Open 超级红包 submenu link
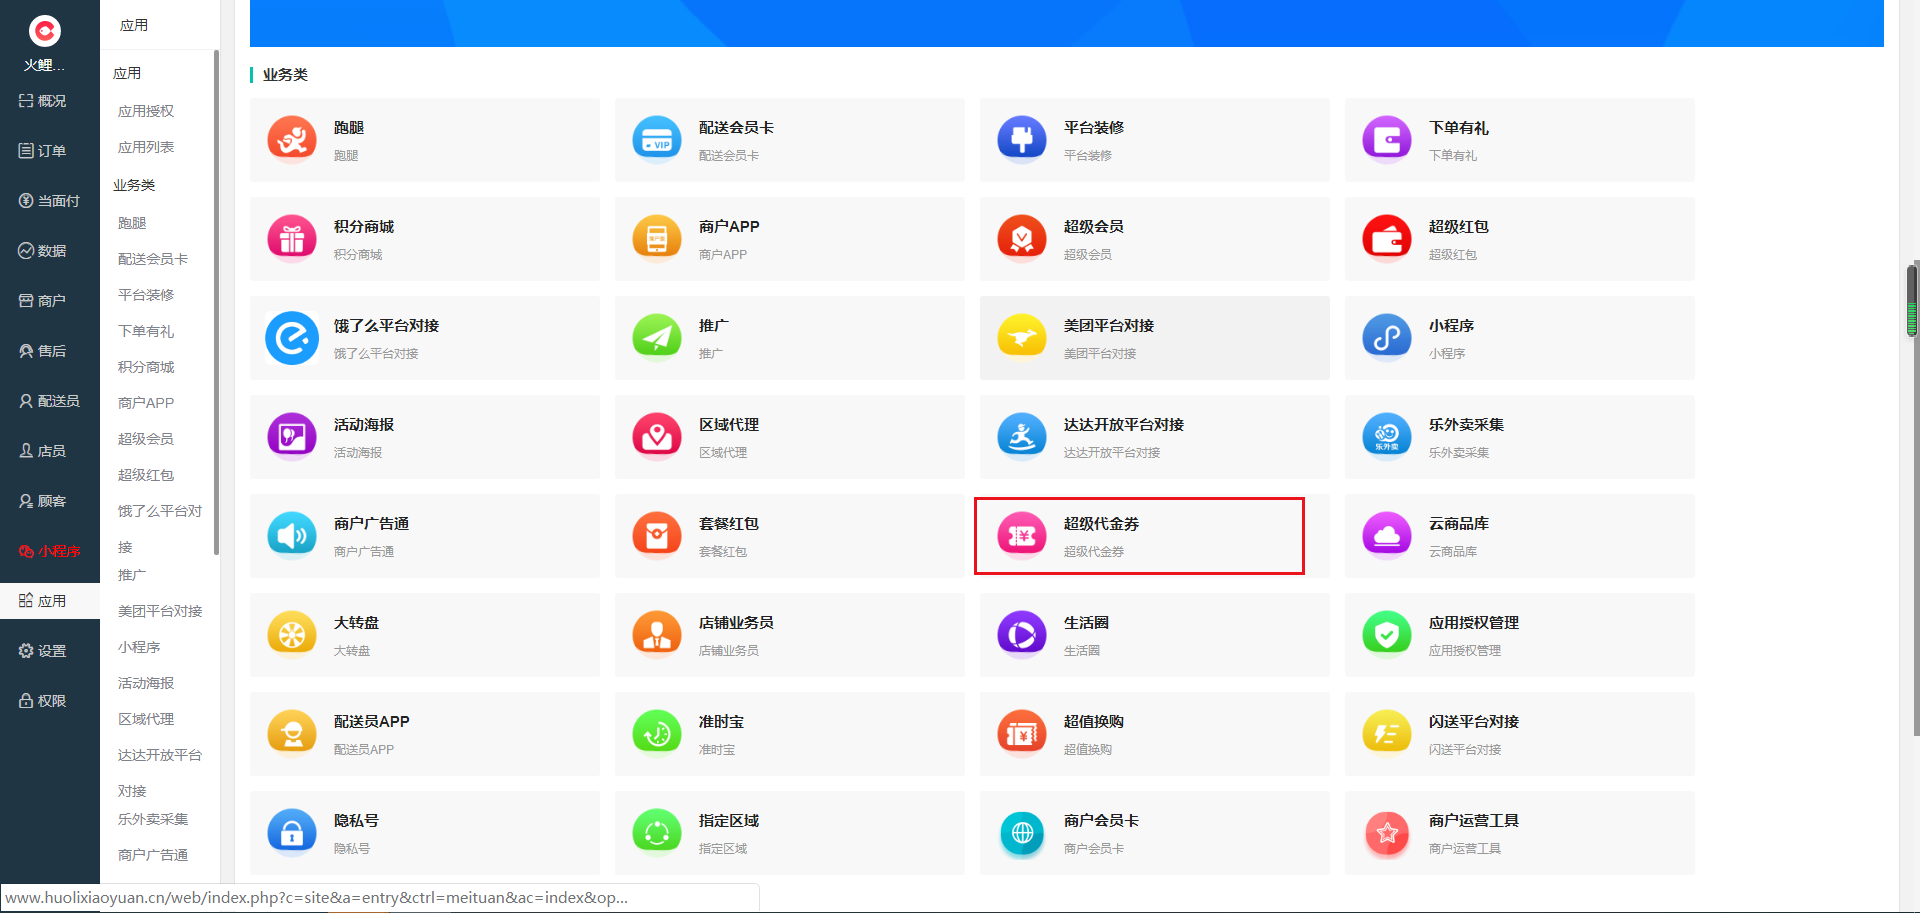This screenshot has height=913, width=1920. pyautogui.click(x=146, y=475)
